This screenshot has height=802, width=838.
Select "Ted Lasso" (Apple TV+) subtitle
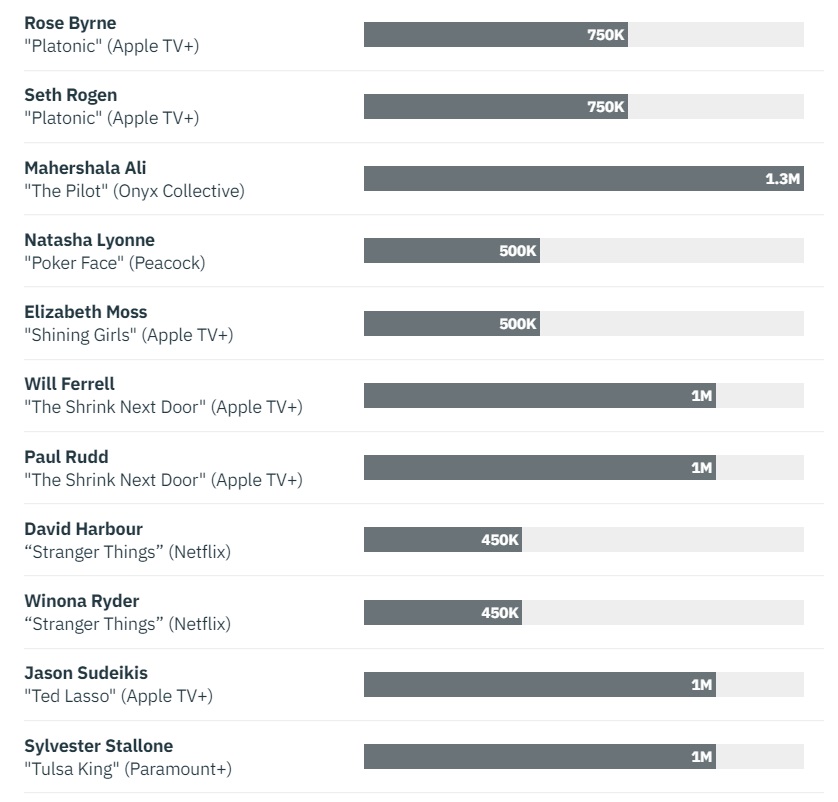point(119,696)
